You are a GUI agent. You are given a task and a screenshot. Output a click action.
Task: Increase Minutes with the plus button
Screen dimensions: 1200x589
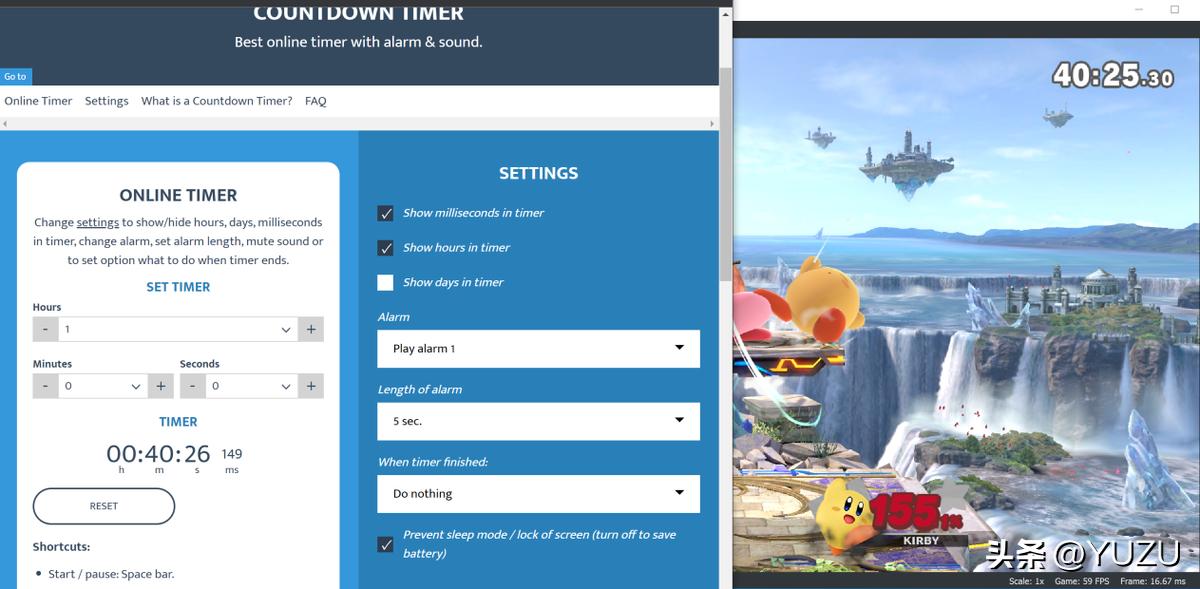160,386
